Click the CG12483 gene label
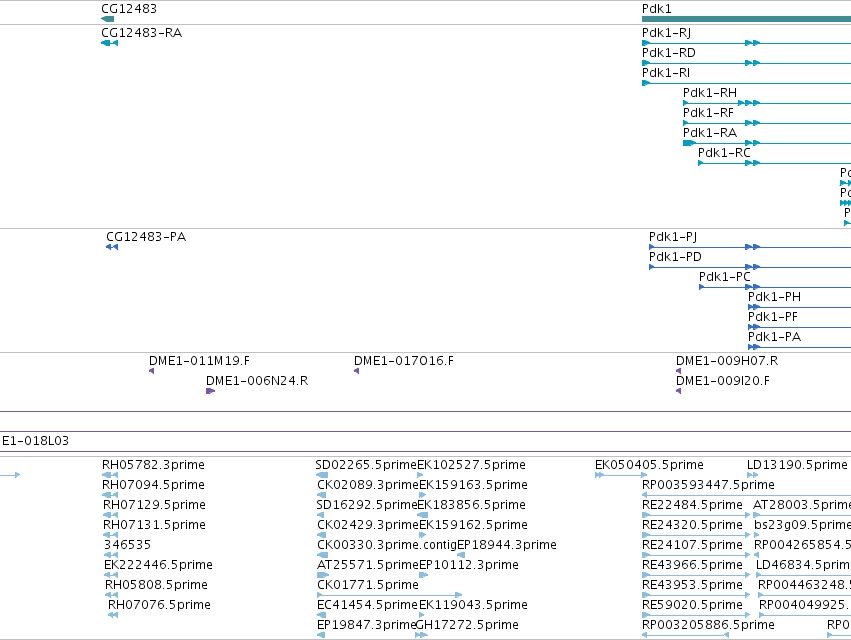Screen dimensions: 851x640 point(129,9)
